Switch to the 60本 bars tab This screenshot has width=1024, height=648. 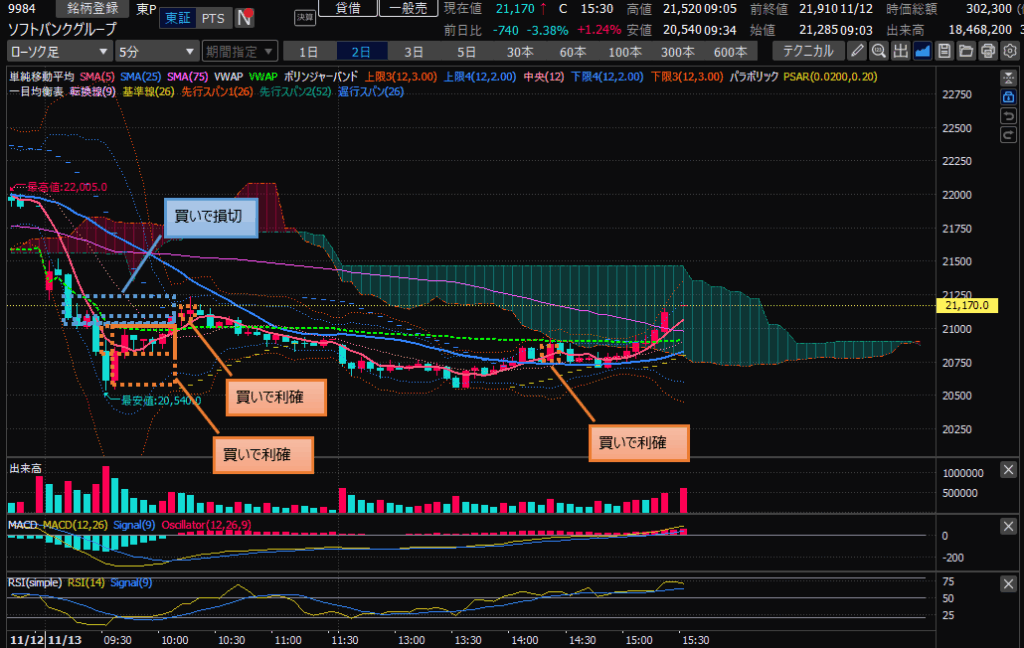coord(571,51)
